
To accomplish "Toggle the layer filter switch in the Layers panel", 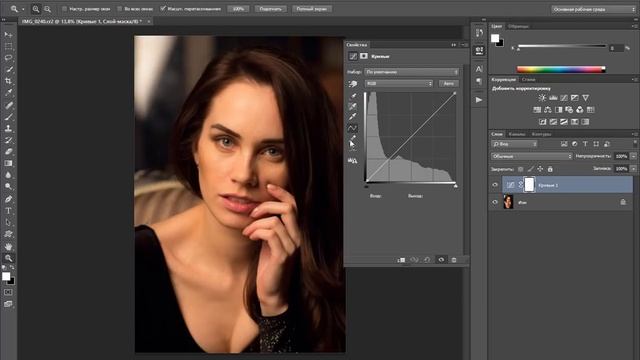I will (x=635, y=143).
